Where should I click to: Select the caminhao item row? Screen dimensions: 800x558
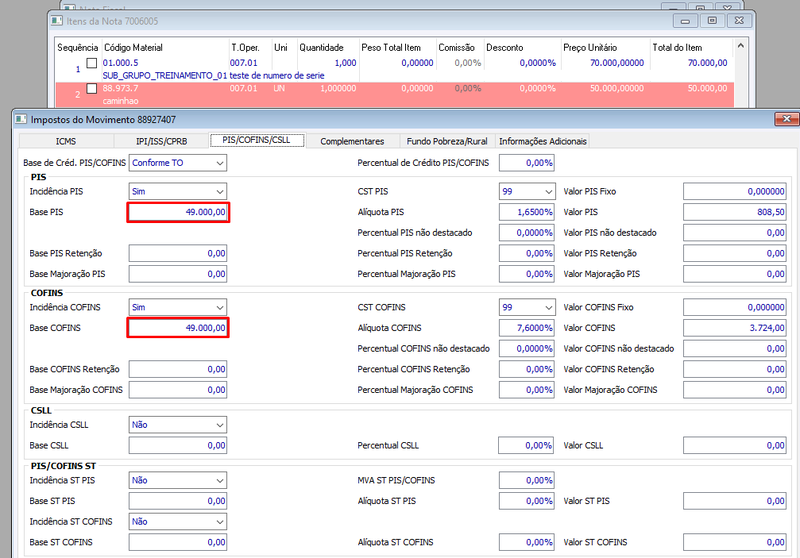click(394, 94)
